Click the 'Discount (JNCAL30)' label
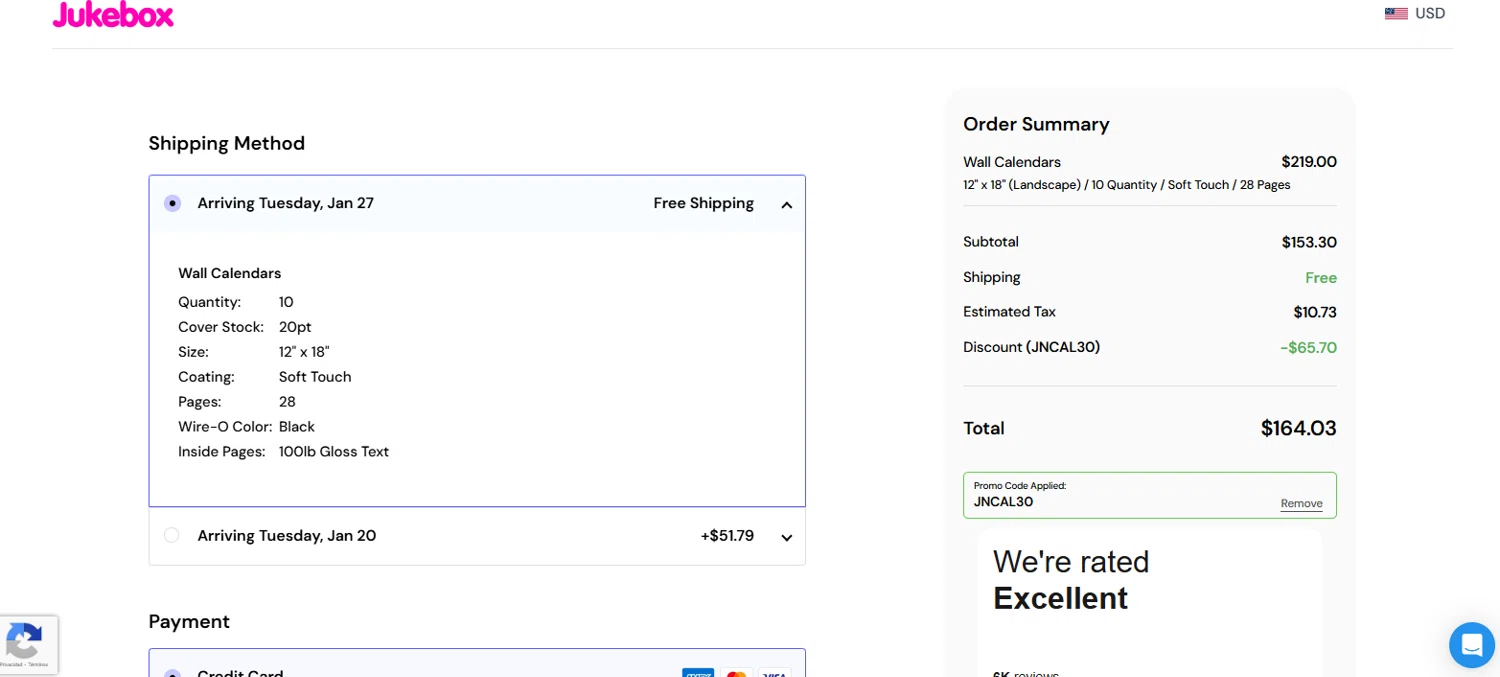 (x=1031, y=347)
